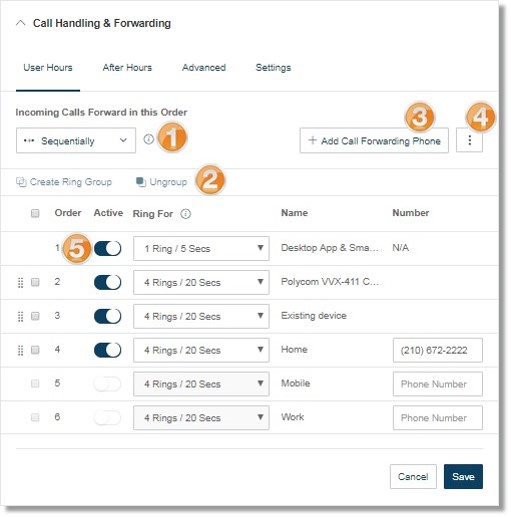Click the Existing device name text

pyautogui.click(x=314, y=316)
